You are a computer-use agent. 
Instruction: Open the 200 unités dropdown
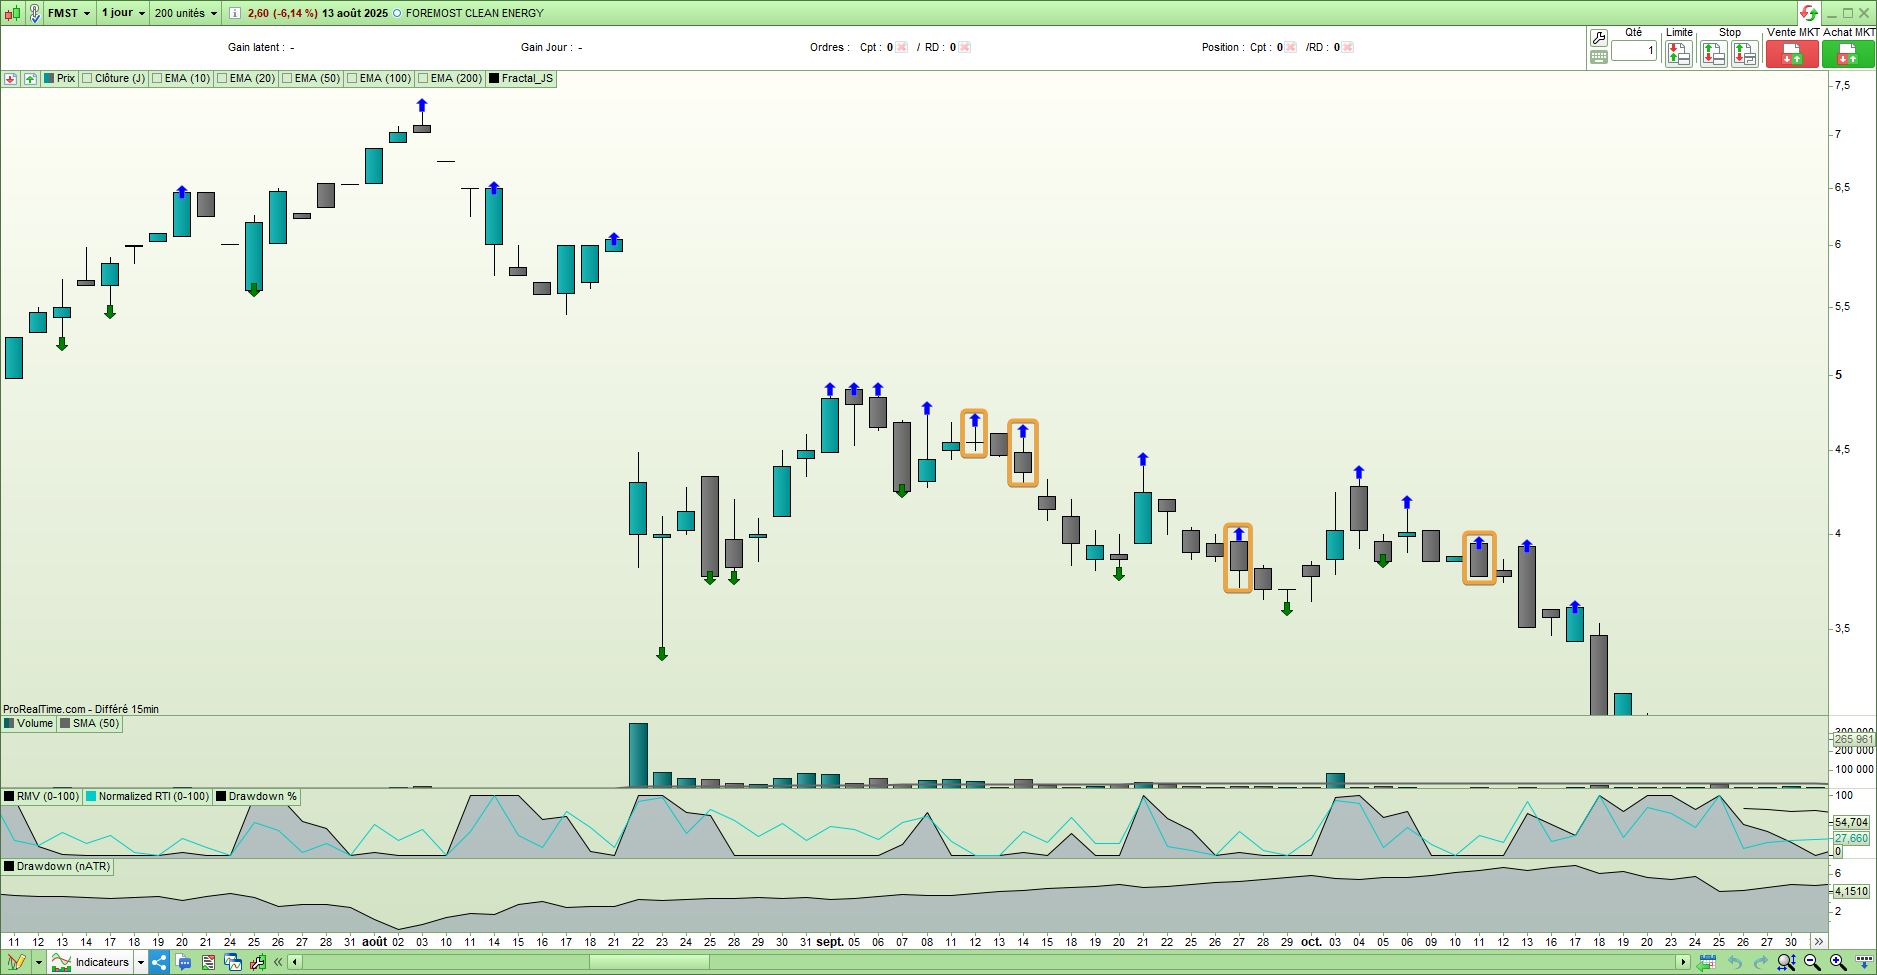[186, 13]
